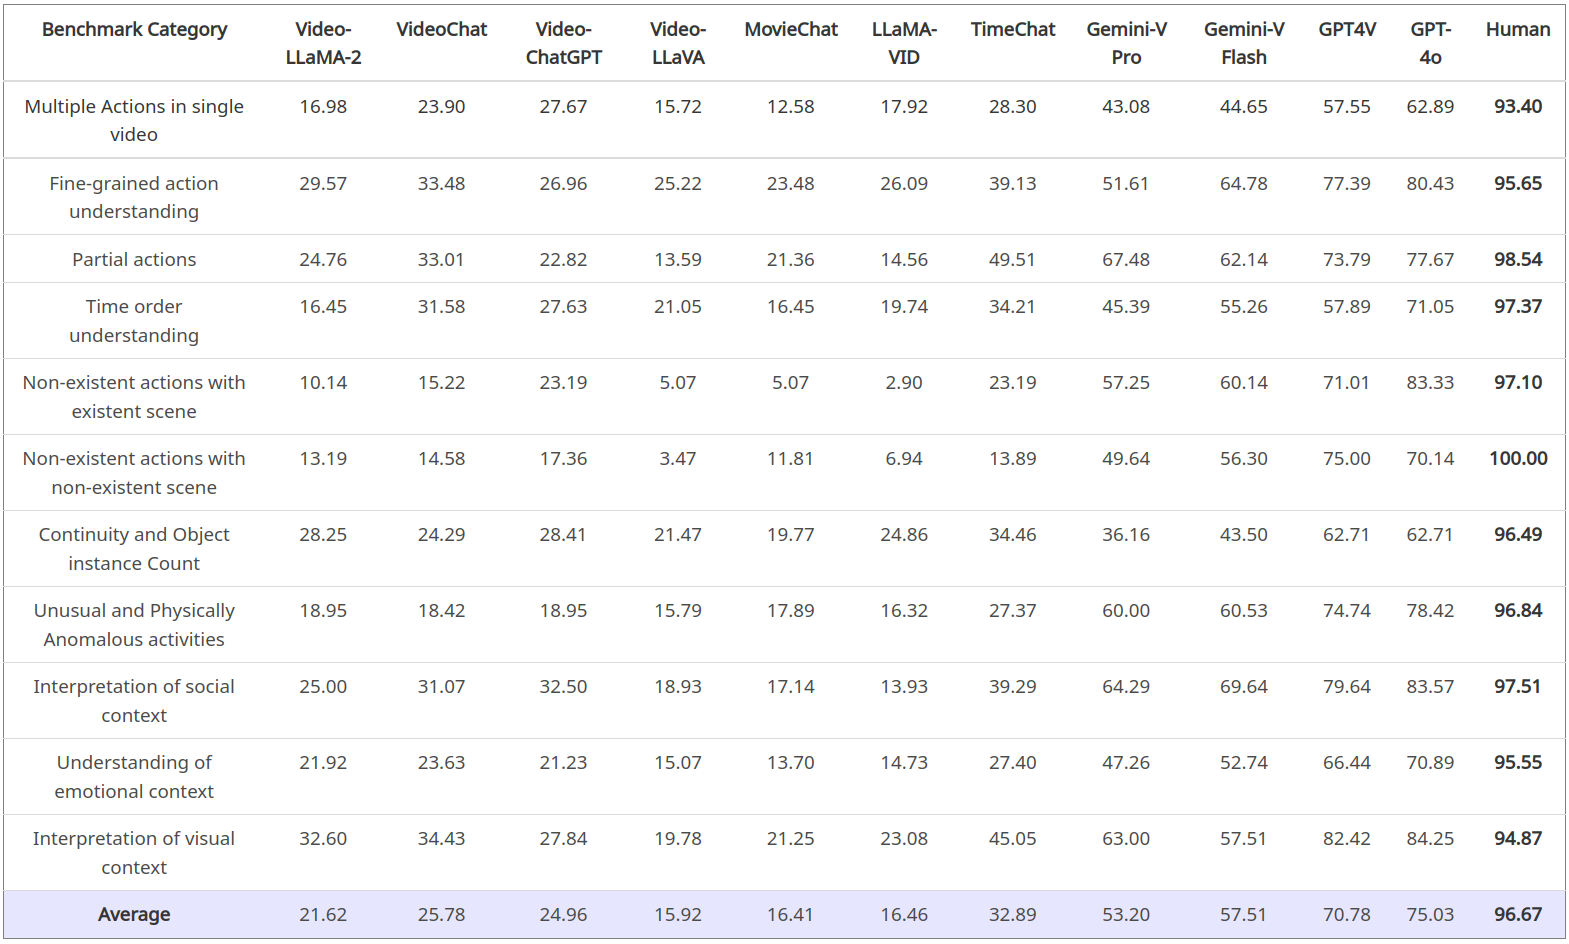The width and height of the screenshot is (1569, 944).
Task: Select 'Non-existent actions with existent scene' label
Action: pyautogui.click(x=134, y=397)
